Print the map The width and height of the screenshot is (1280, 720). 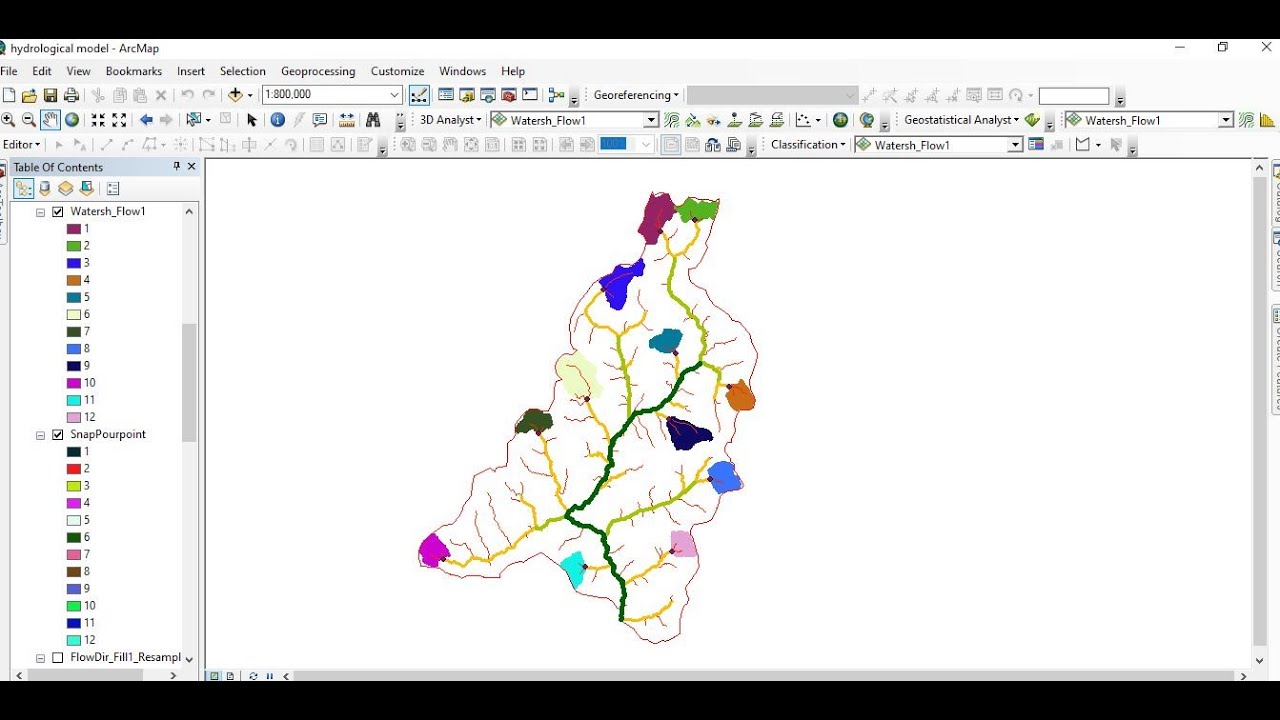pos(71,95)
